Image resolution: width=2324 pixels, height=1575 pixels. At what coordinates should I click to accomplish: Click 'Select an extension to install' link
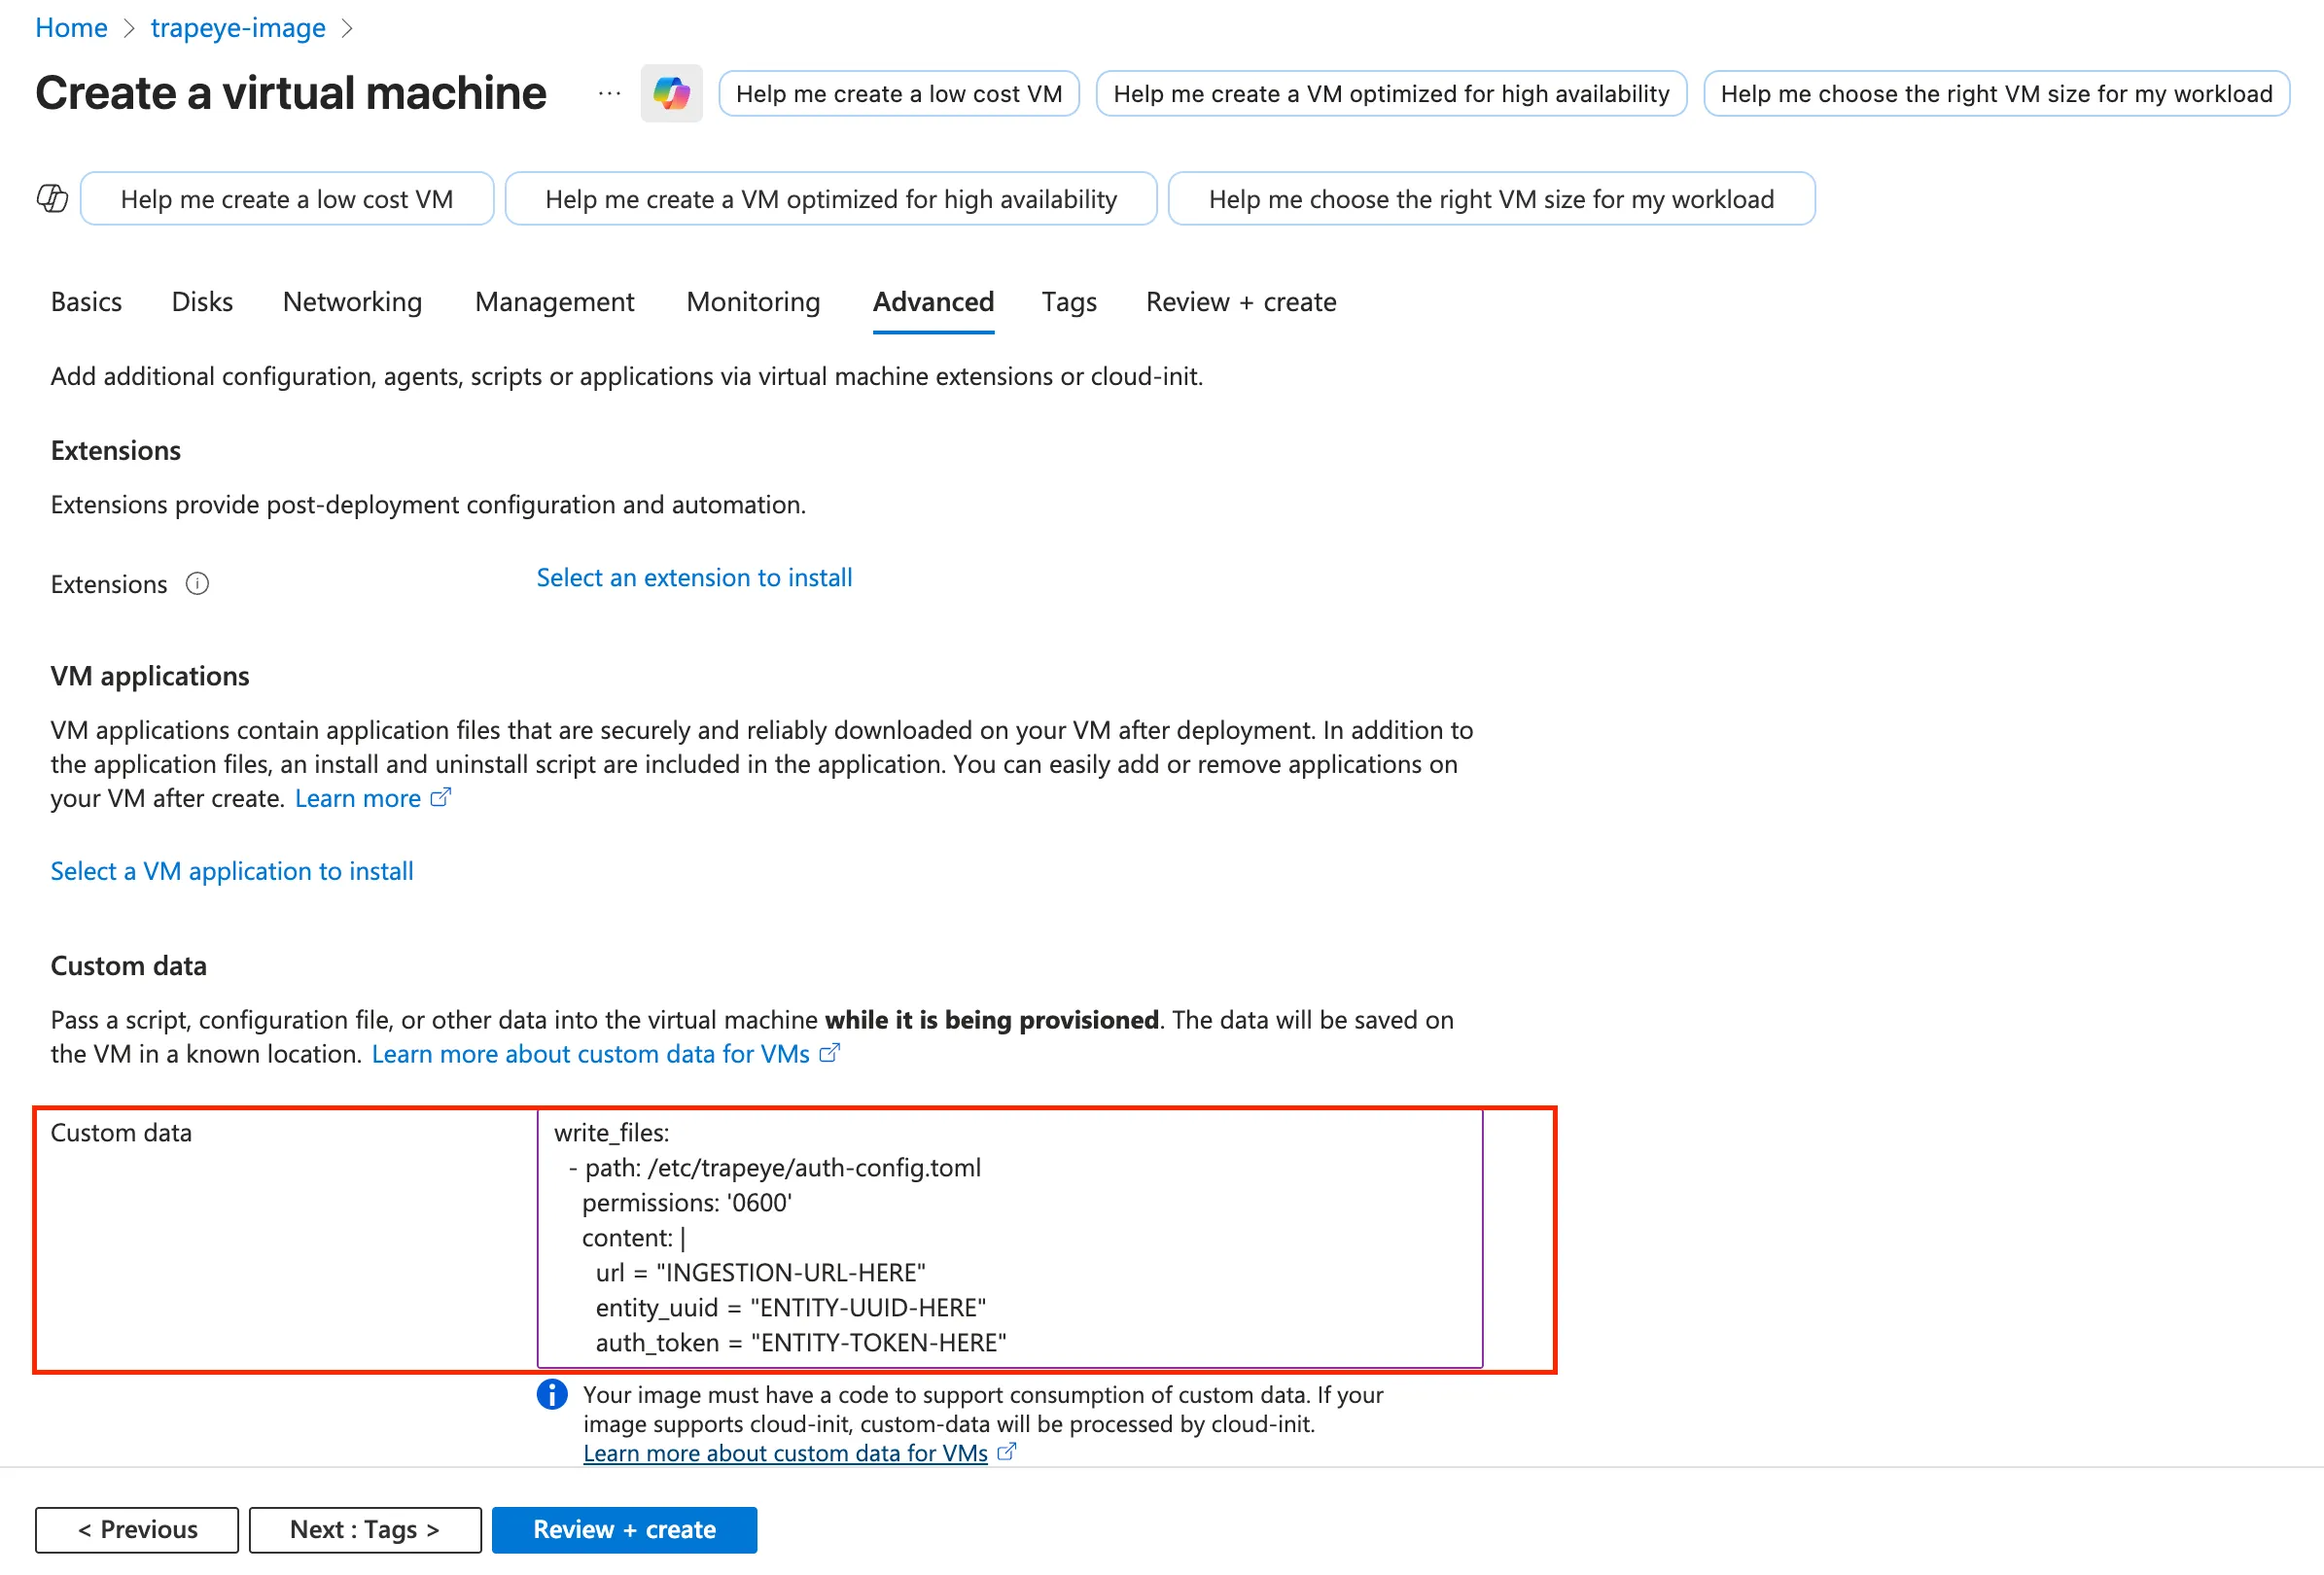pos(694,578)
